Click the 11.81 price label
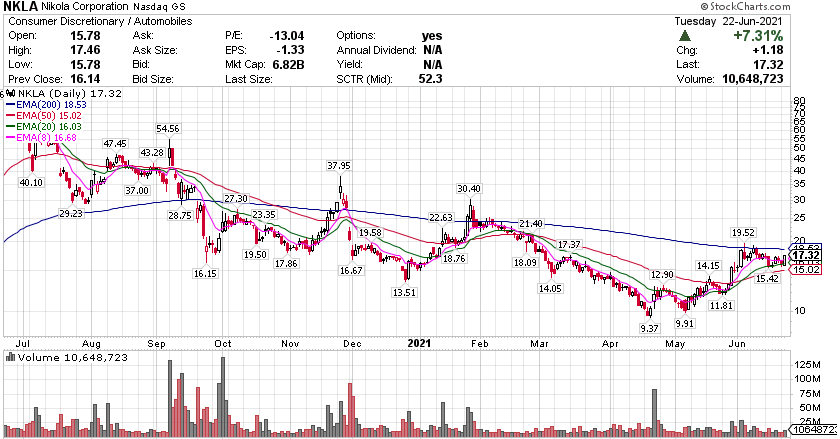 (721, 306)
